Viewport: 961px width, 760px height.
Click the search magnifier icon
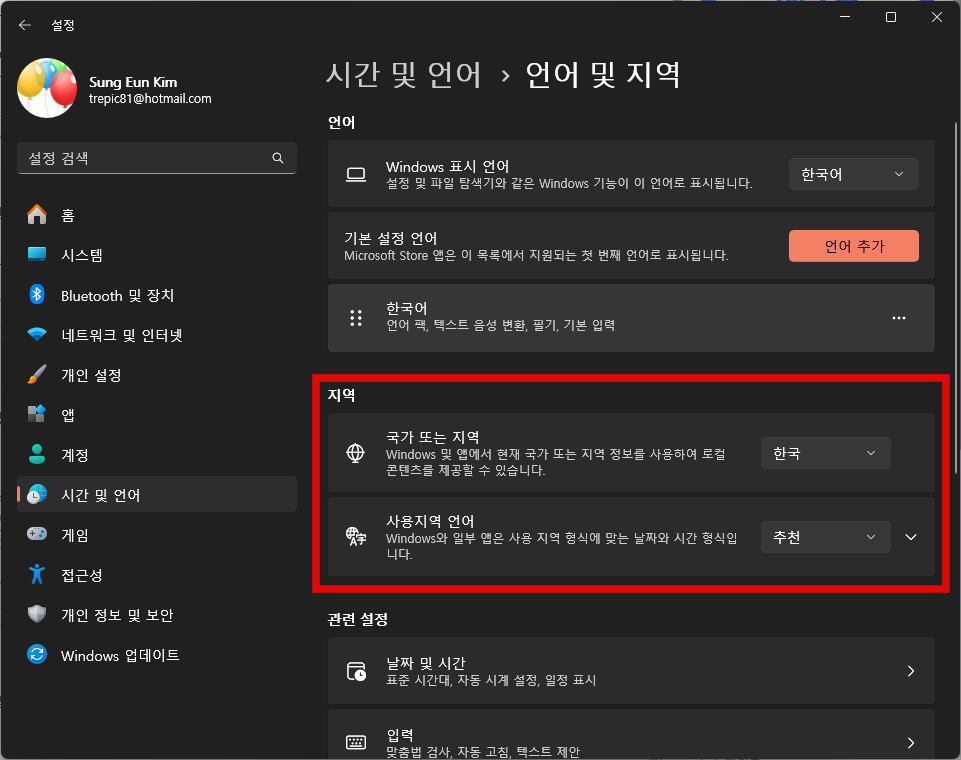tap(278, 158)
